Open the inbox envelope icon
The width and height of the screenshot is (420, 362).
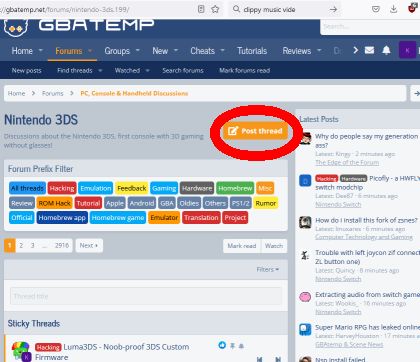[369, 50]
